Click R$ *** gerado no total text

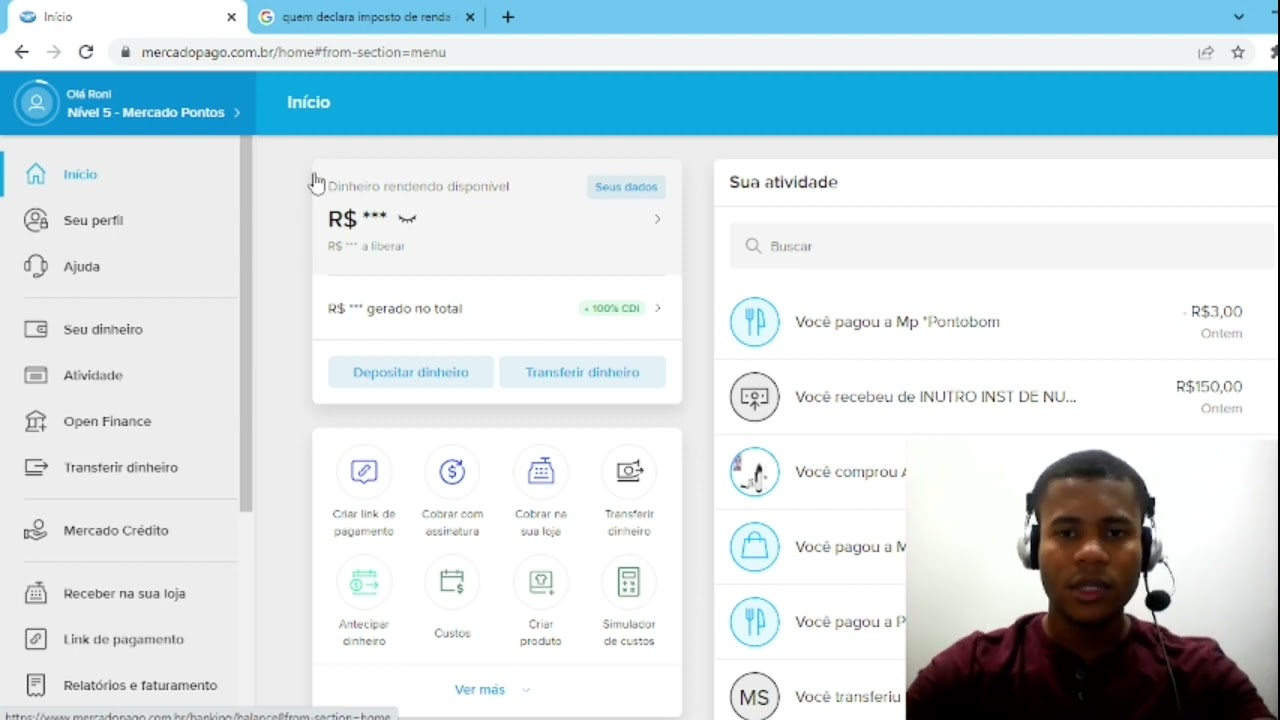click(395, 309)
